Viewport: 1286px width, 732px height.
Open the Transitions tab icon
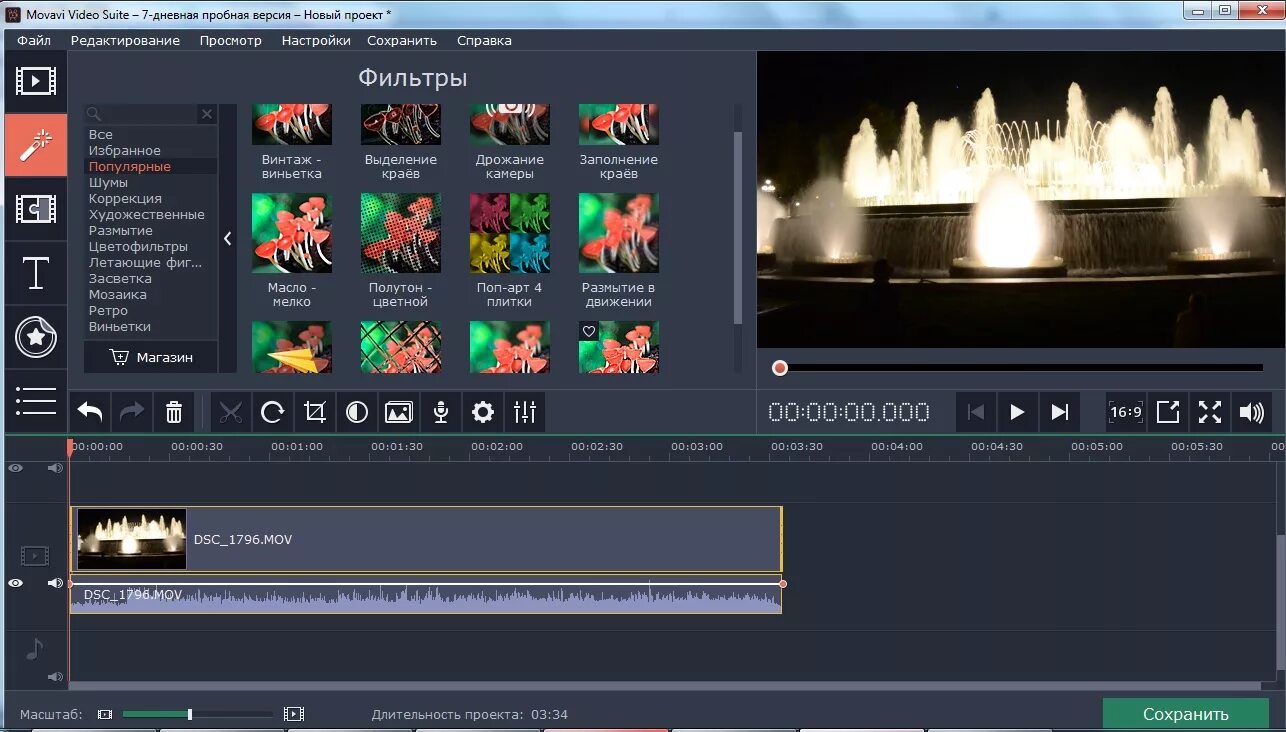tap(35, 209)
